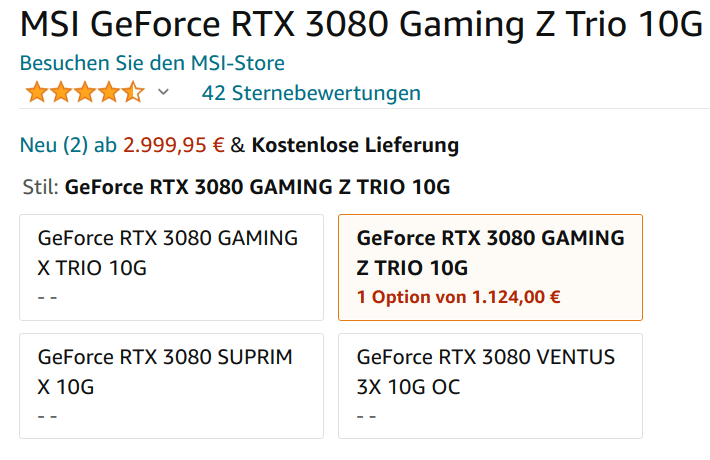This screenshot has width=710, height=460.
Task: Click the "Kostenlose Lieferung" text
Action: tap(355, 145)
